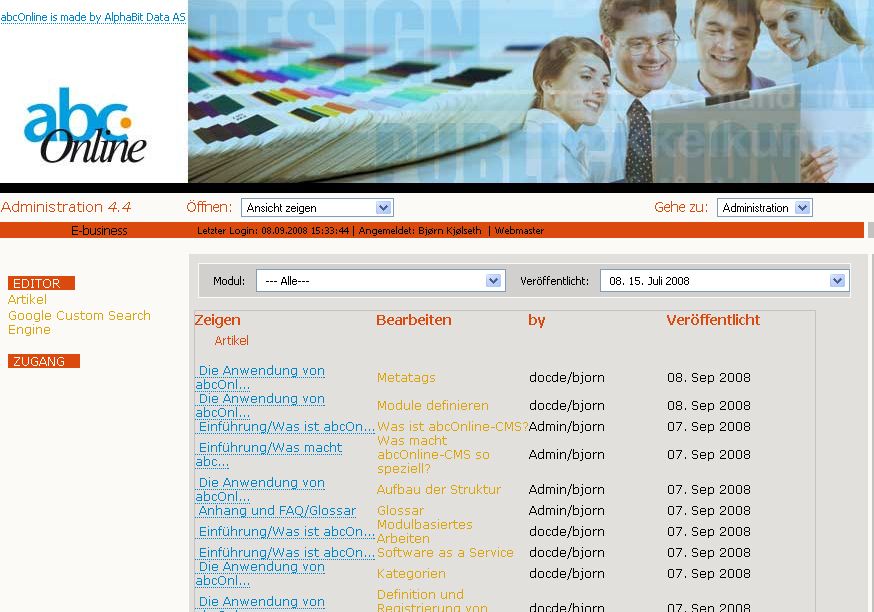Edit Kategorien article
This screenshot has width=874, height=612.
(411, 574)
